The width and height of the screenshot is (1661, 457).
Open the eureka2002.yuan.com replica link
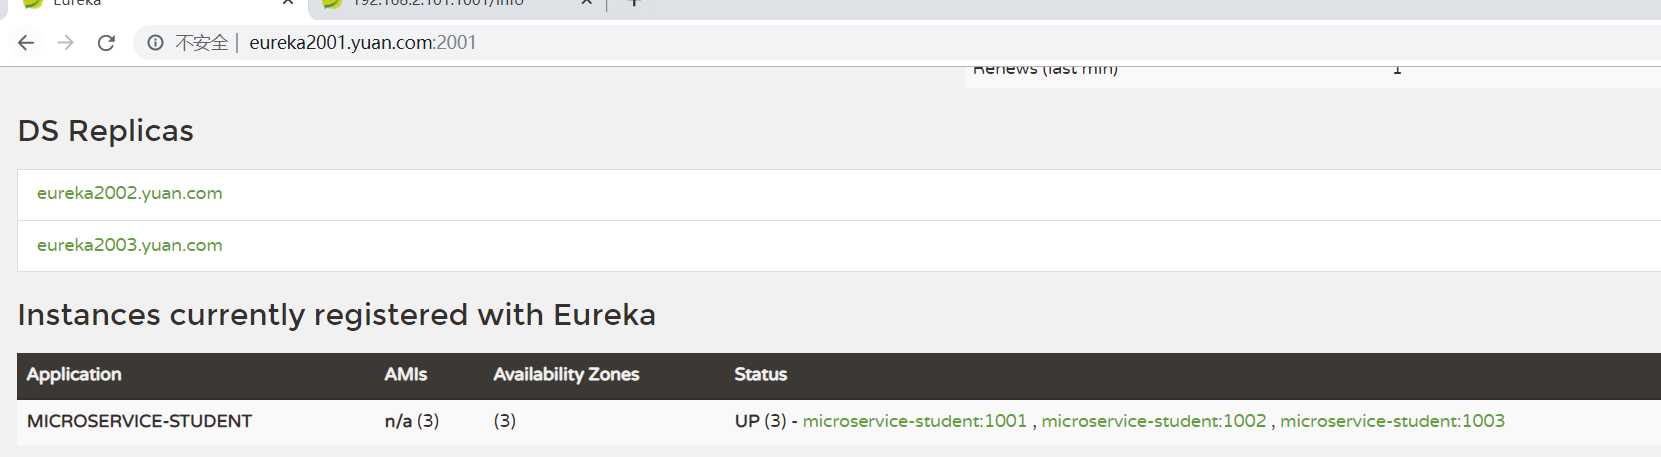pyautogui.click(x=130, y=193)
